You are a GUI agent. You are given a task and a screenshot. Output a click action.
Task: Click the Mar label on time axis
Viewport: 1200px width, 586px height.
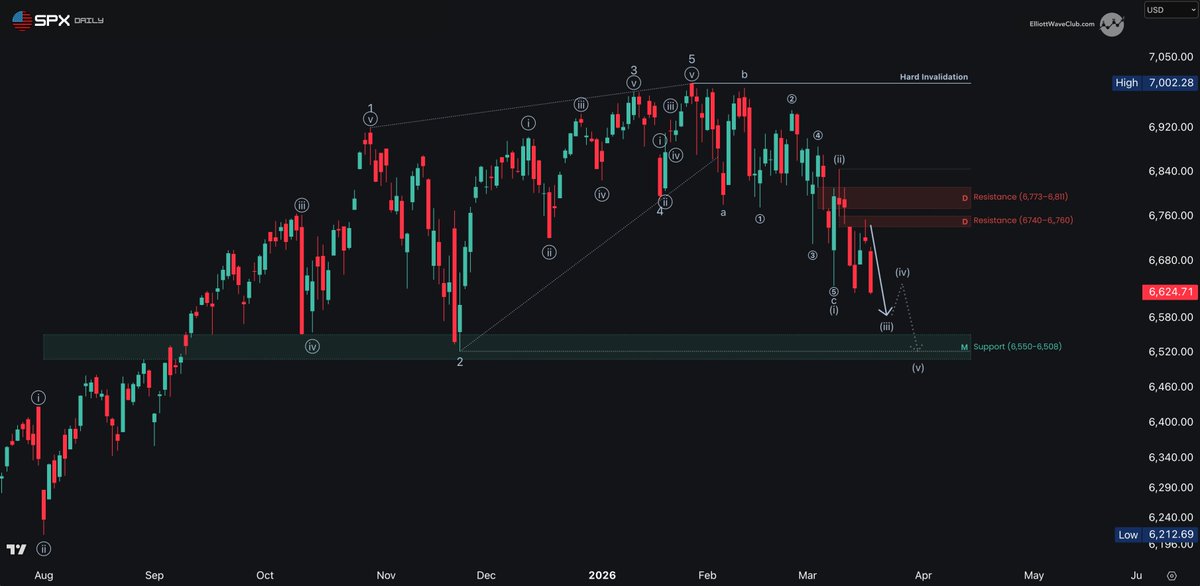808,576
